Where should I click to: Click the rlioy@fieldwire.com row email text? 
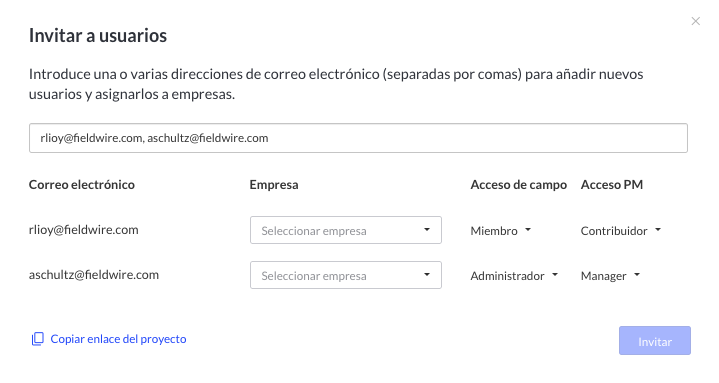click(x=83, y=229)
